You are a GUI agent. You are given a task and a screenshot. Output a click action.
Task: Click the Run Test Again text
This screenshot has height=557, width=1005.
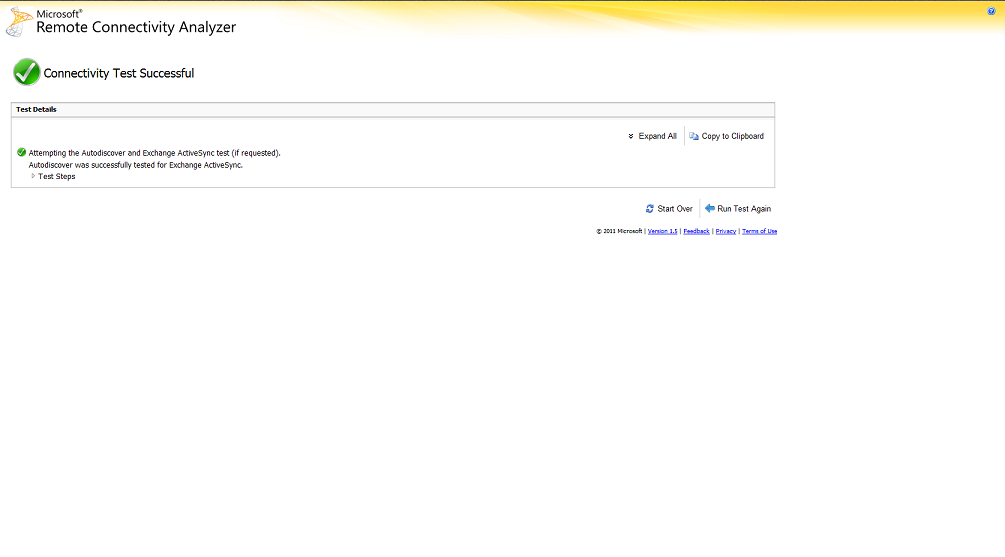(x=744, y=209)
